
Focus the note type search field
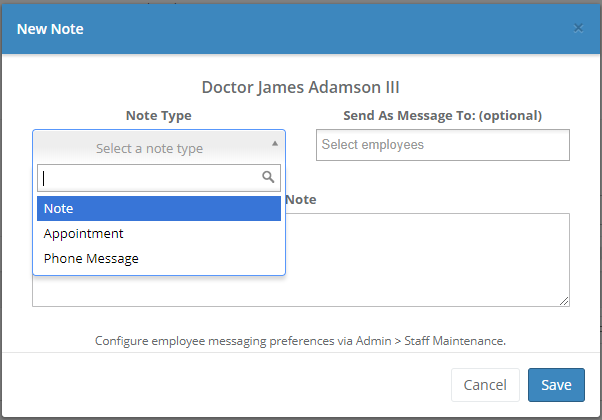click(148, 178)
